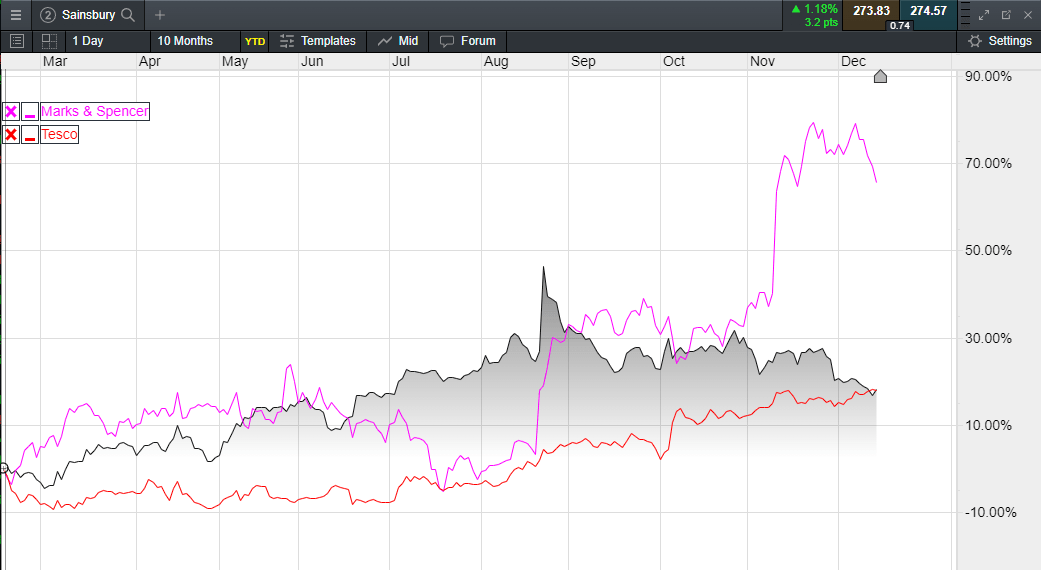Toggle the YTD range button
1041x570 pixels.
pos(255,41)
